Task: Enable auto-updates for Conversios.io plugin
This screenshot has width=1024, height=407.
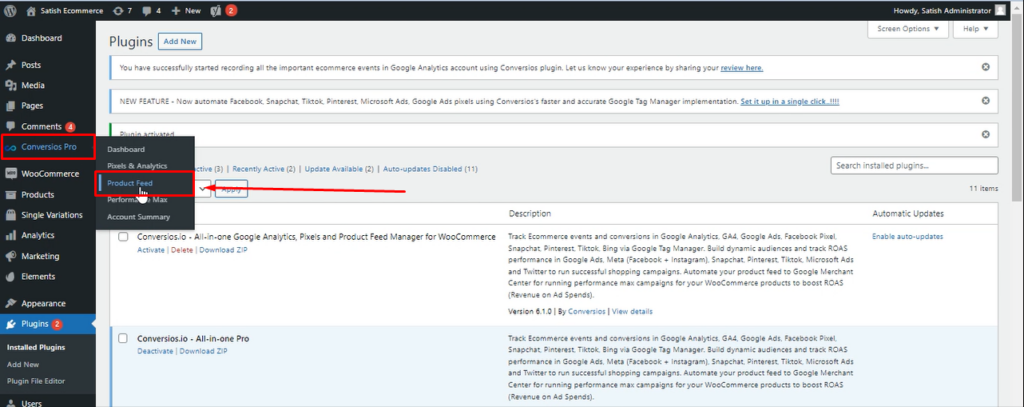Action: [x=907, y=236]
